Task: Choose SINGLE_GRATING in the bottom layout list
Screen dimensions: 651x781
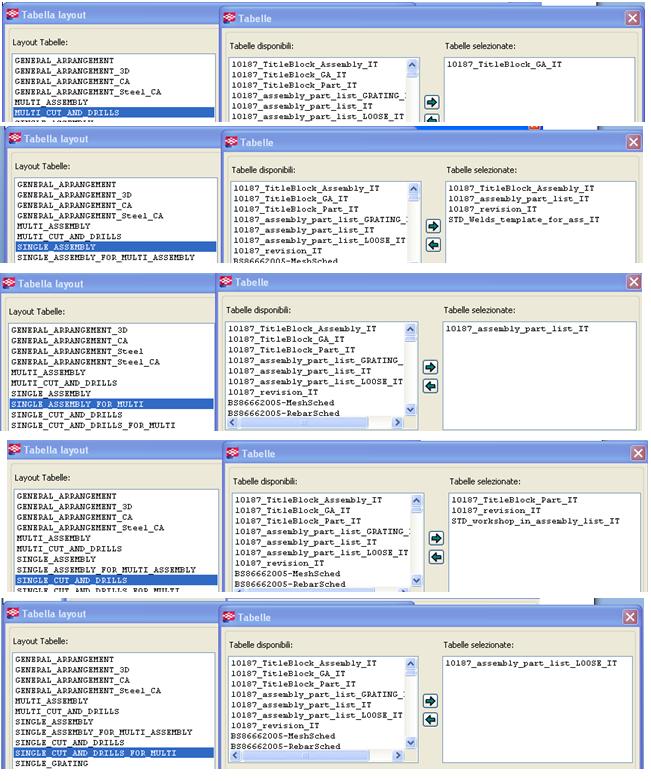Action: point(51,763)
